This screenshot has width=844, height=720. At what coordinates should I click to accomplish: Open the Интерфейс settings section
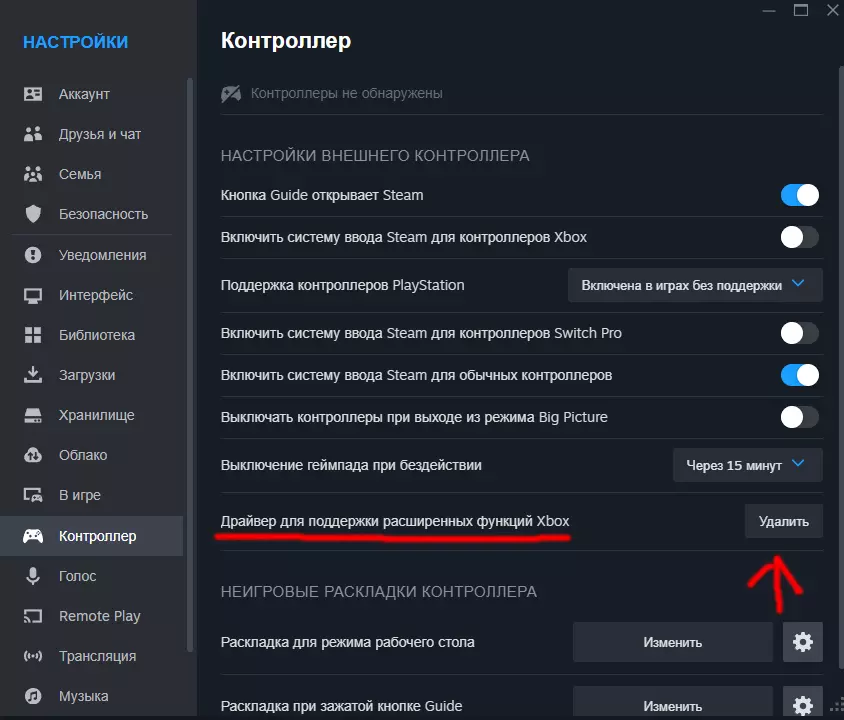[96, 295]
